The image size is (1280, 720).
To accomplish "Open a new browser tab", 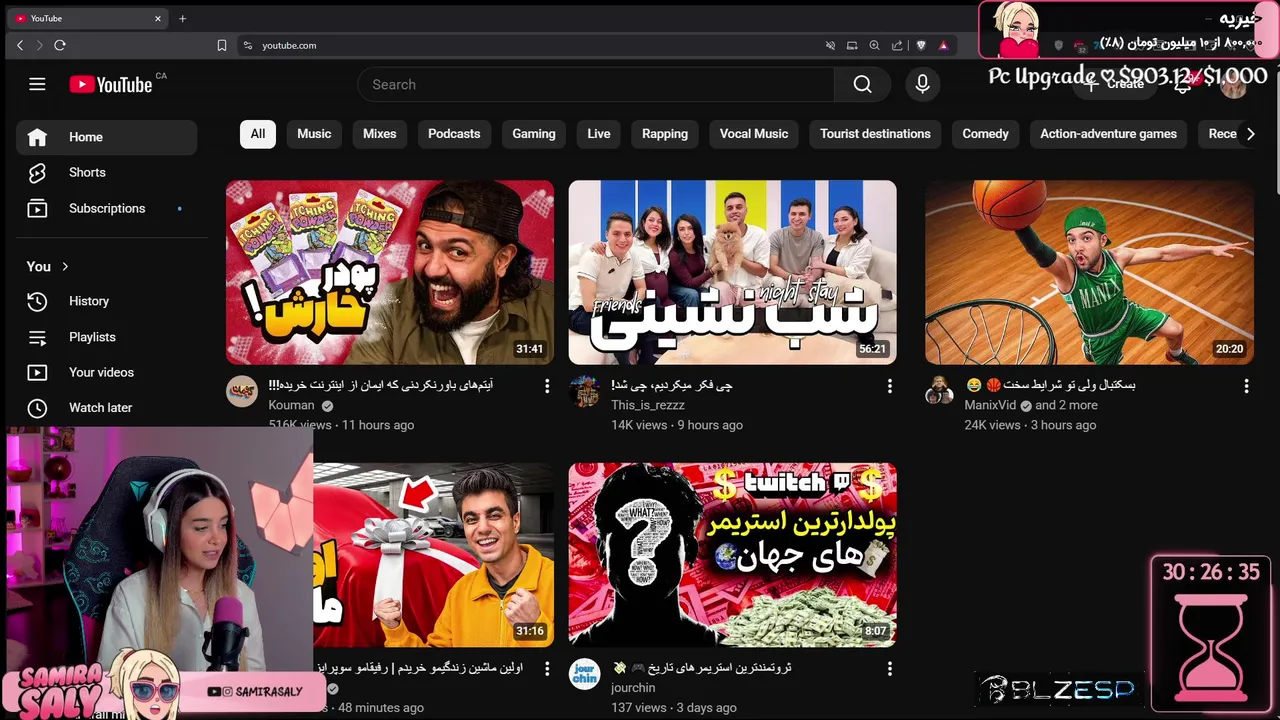I will pos(182,18).
